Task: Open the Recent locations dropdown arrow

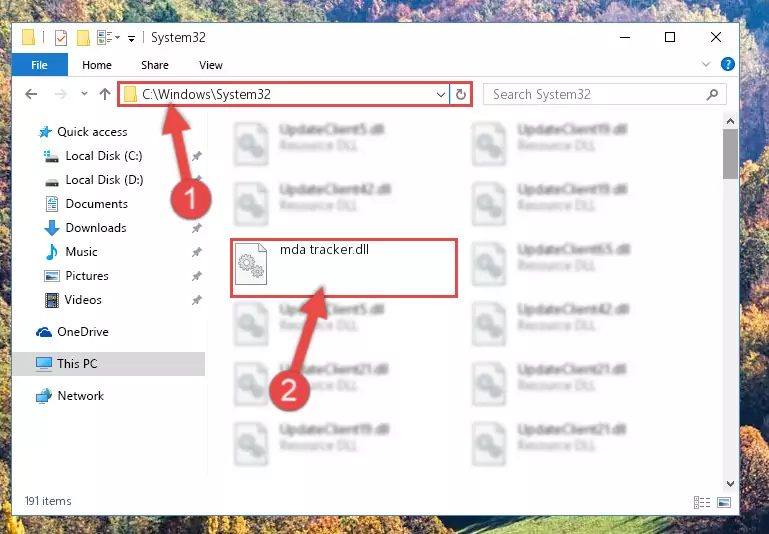Action: (84, 94)
